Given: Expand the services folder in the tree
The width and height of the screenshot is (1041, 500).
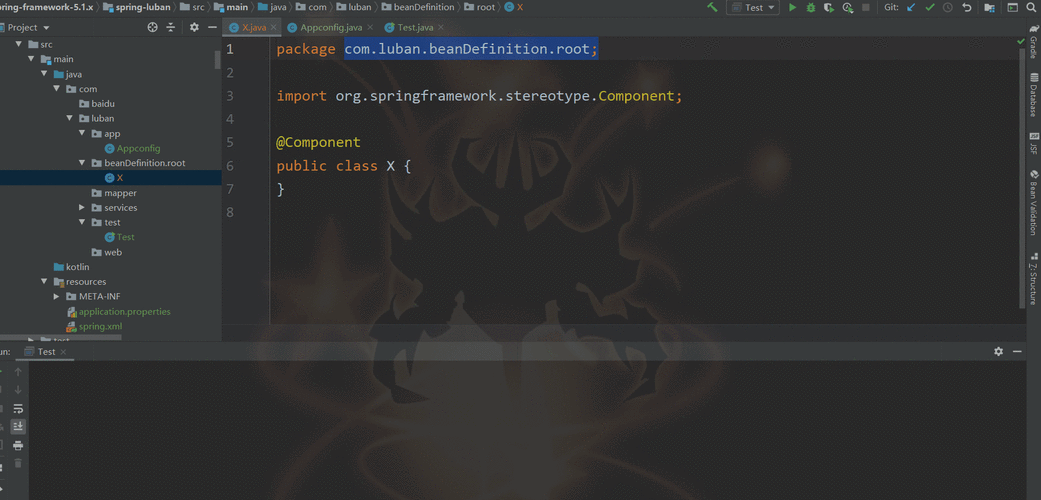Looking at the screenshot, I should 82,208.
